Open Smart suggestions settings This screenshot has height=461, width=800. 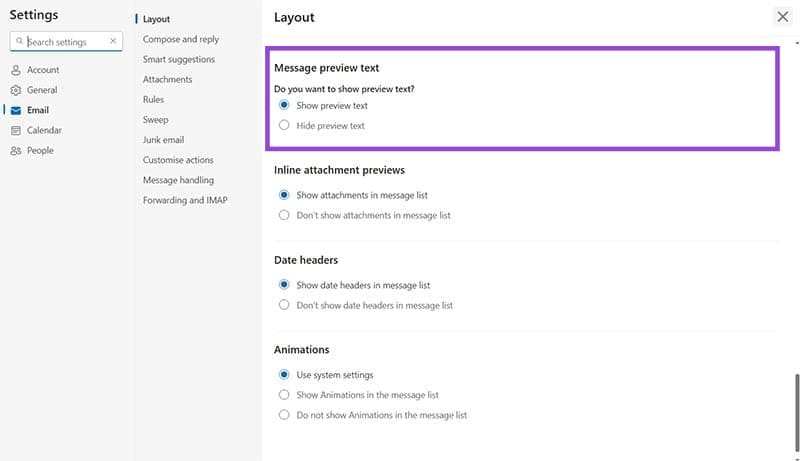179,59
